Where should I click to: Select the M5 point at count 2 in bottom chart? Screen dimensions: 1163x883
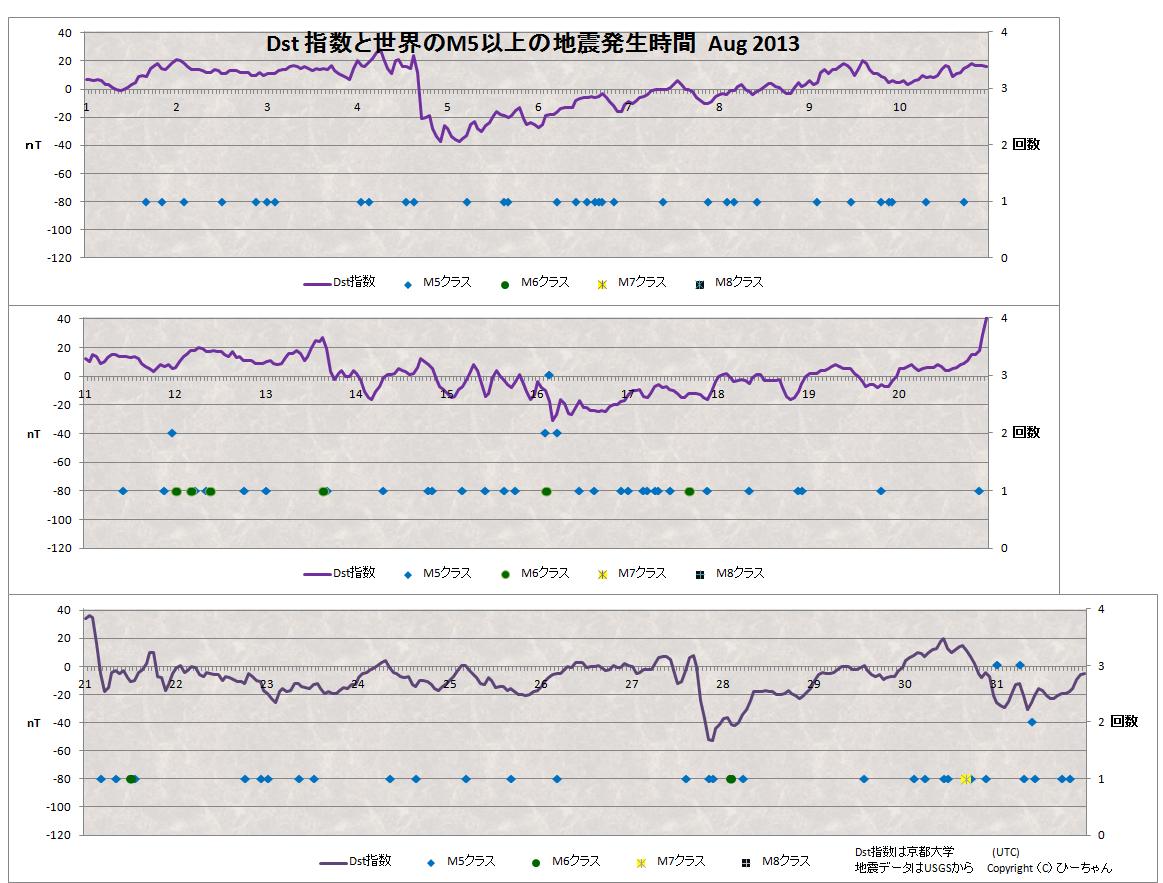coord(1032,722)
